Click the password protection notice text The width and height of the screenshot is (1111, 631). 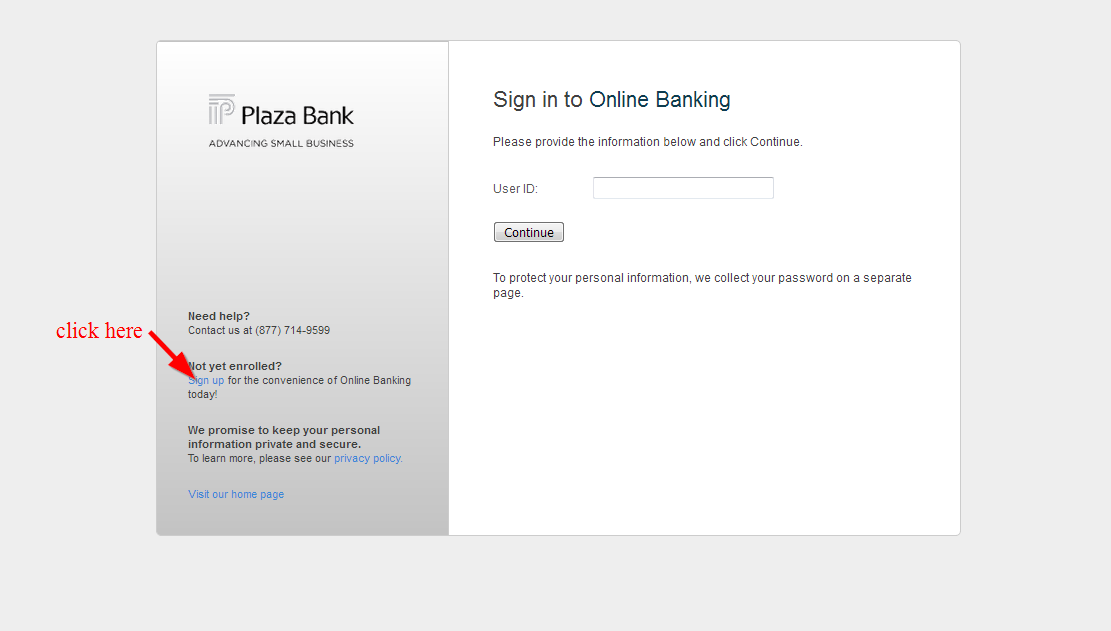(702, 285)
